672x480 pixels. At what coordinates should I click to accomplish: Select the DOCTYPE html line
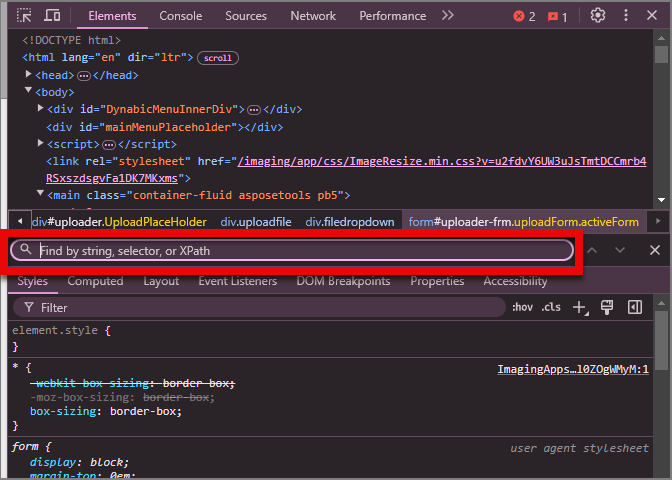click(x=72, y=40)
